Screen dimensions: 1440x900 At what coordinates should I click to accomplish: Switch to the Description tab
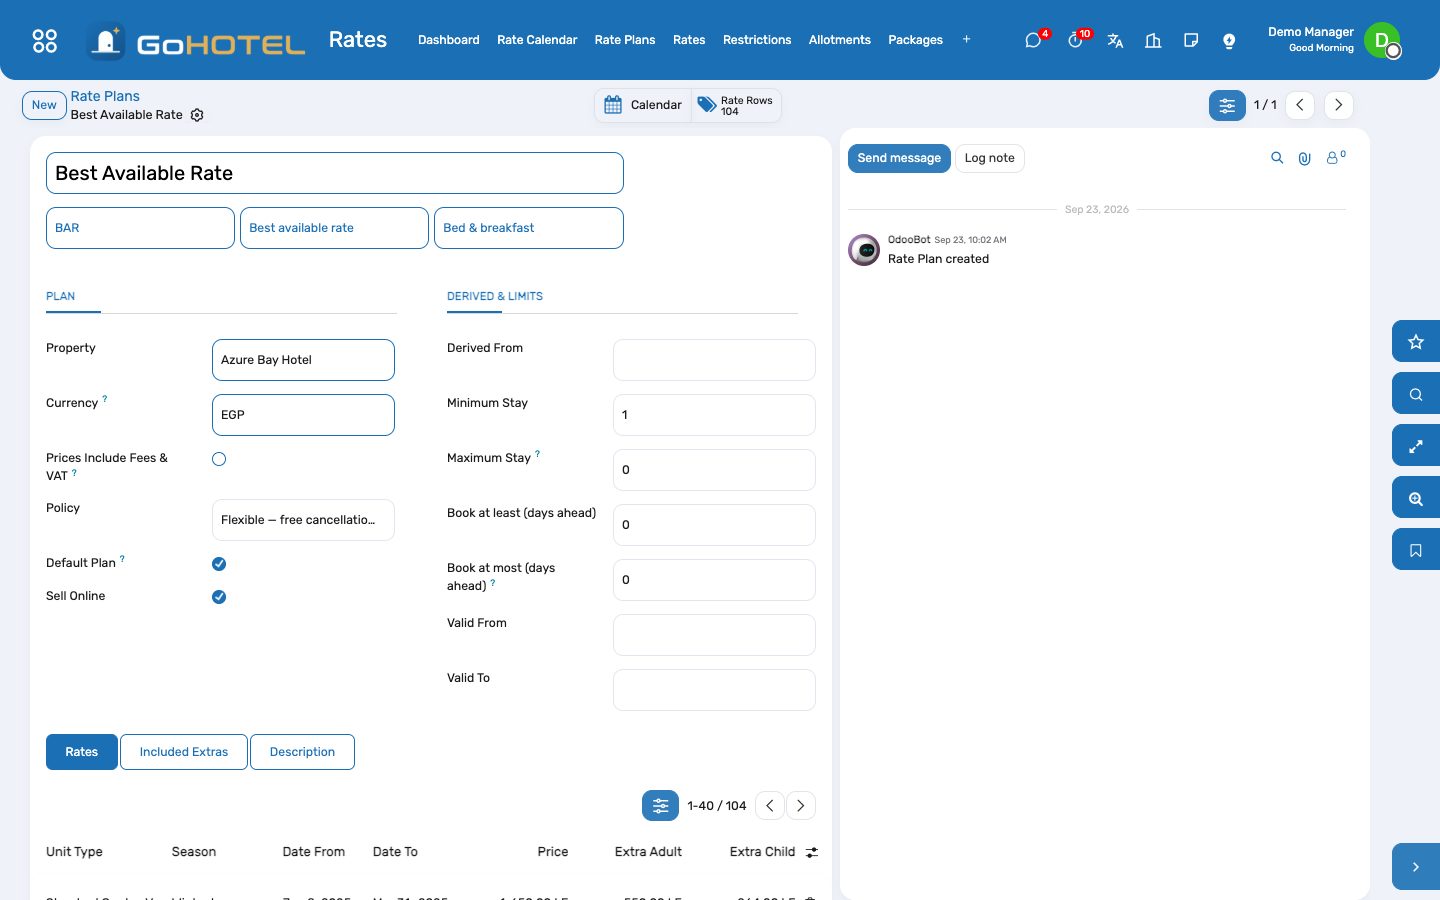[302, 752]
